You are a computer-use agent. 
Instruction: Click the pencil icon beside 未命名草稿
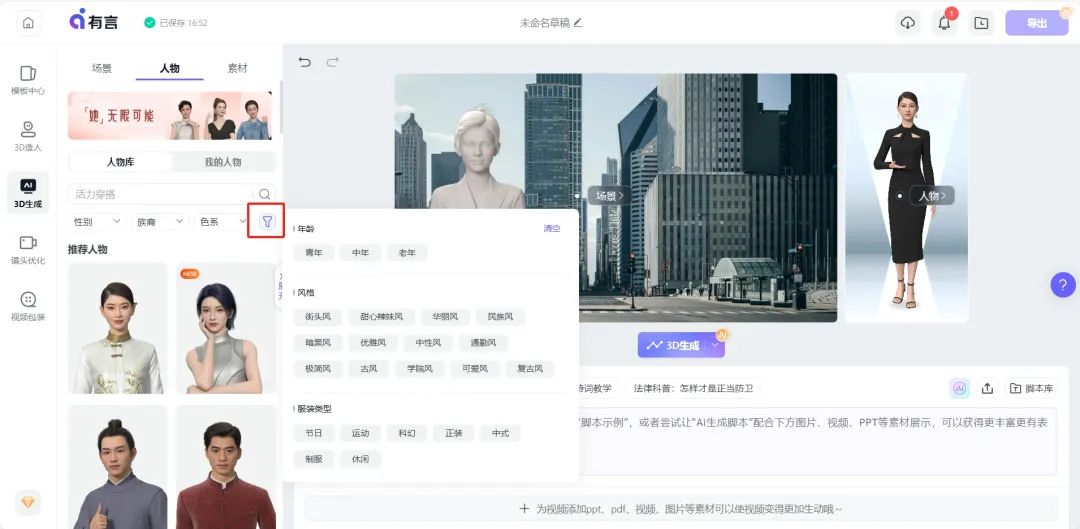point(578,22)
